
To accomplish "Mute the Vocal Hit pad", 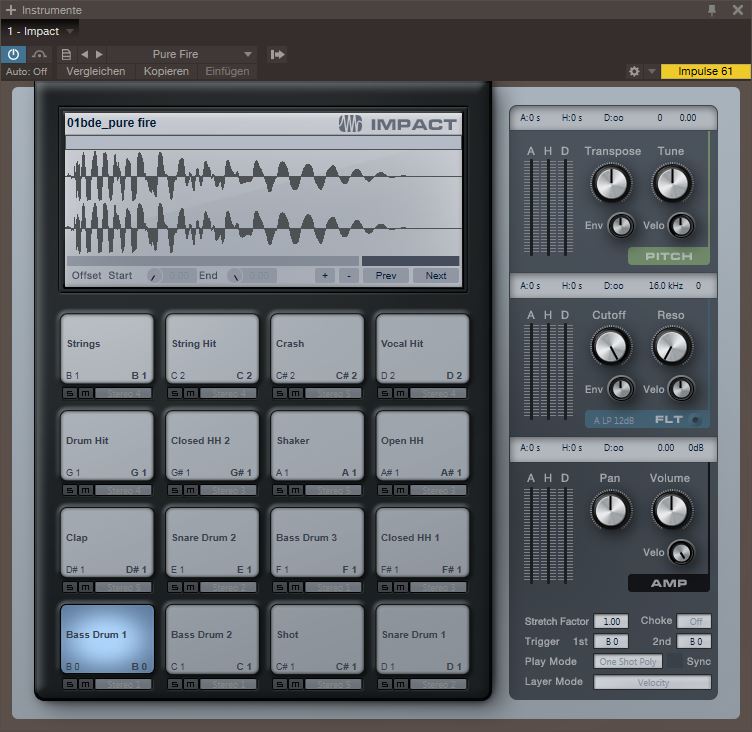I will point(400,393).
